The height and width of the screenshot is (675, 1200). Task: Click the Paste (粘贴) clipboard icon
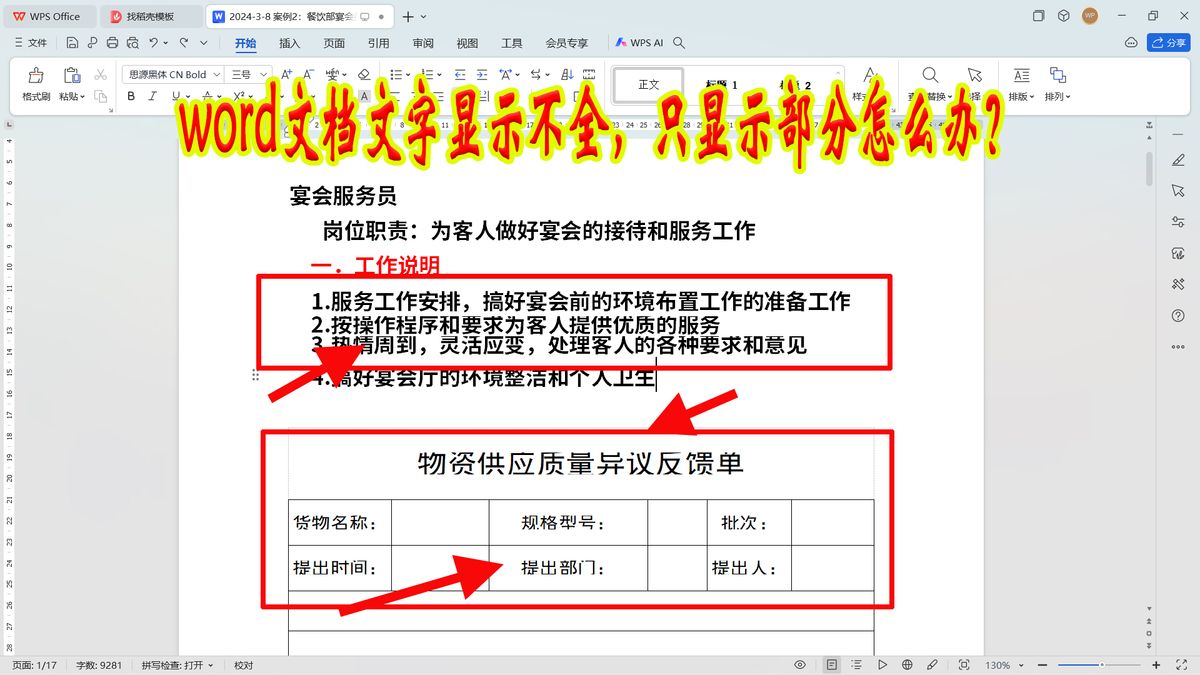[72, 75]
